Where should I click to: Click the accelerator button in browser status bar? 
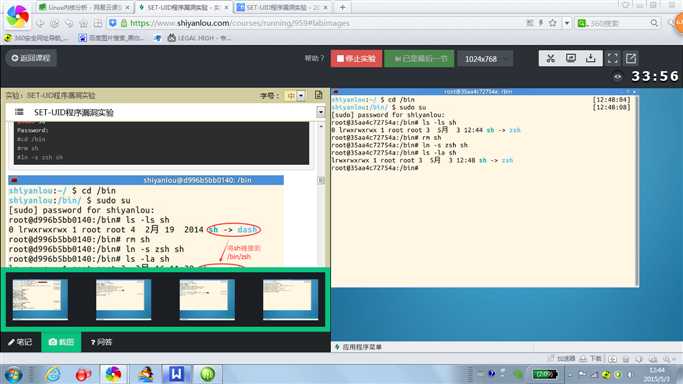(562, 358)
